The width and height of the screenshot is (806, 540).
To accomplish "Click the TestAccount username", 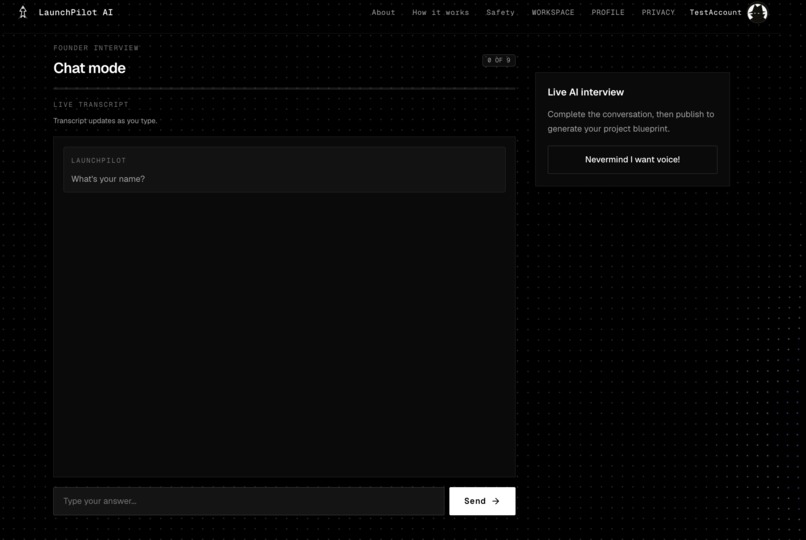I will tap(716, 12).
